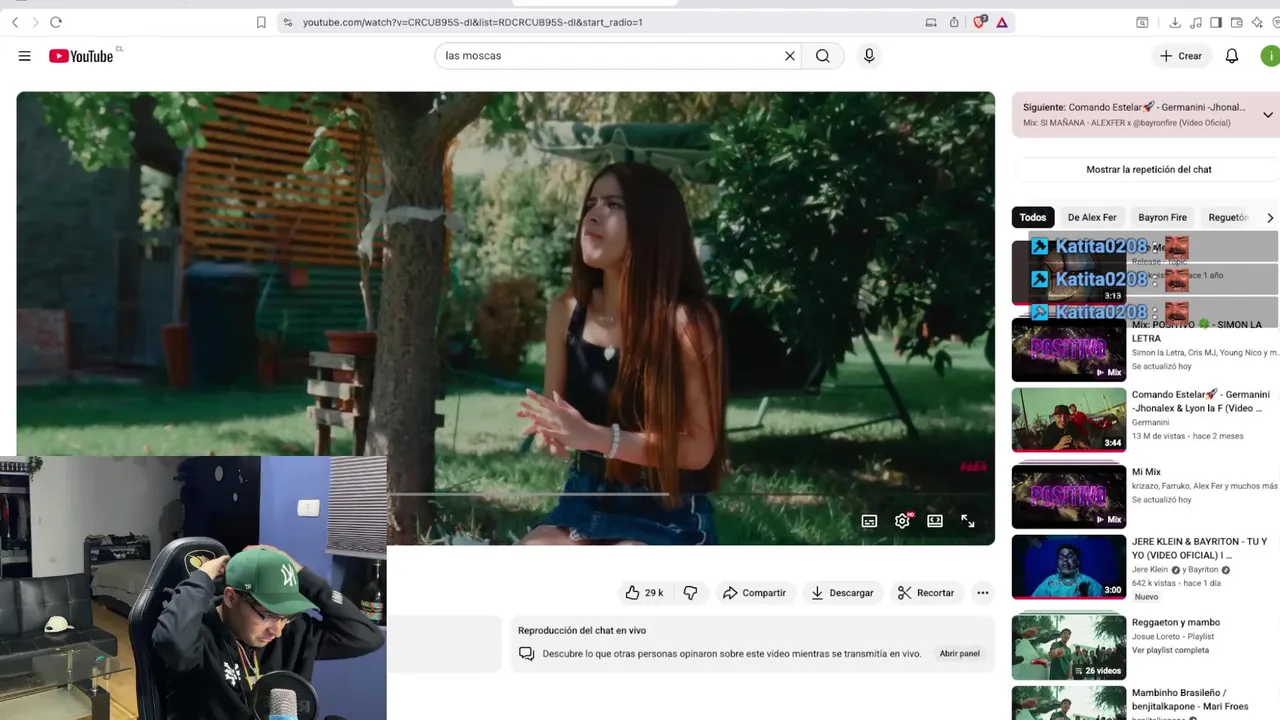Open Brave Rewards triangle icon
The width and height of the screenshot is (1280, 720).
(x=1001, y=22)
